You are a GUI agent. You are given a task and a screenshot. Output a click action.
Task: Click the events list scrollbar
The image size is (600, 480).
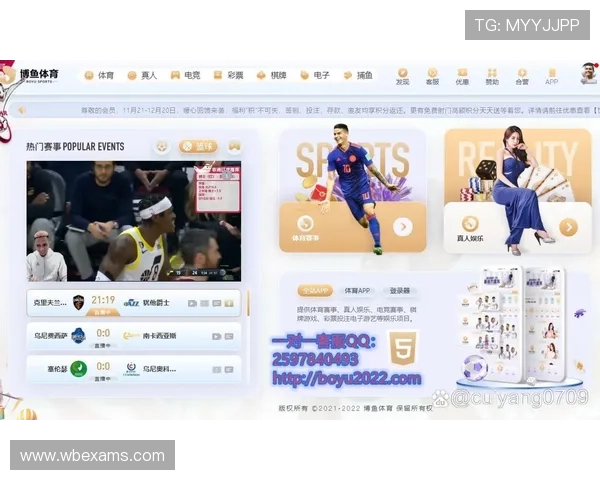249,305
